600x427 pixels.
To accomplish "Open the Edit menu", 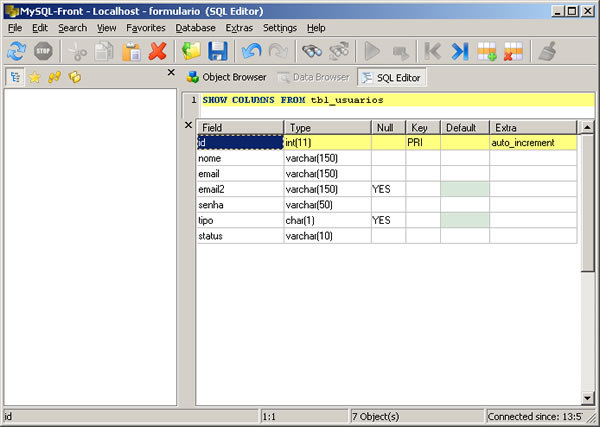I will pos(40,28).
